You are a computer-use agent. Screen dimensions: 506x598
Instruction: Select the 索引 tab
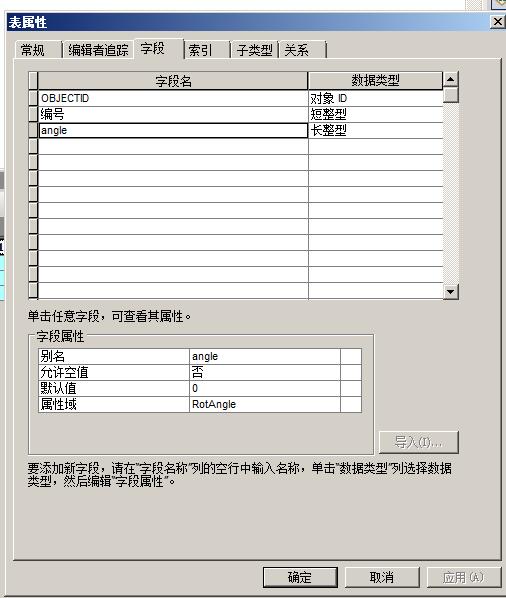click(x=207, y=50)
